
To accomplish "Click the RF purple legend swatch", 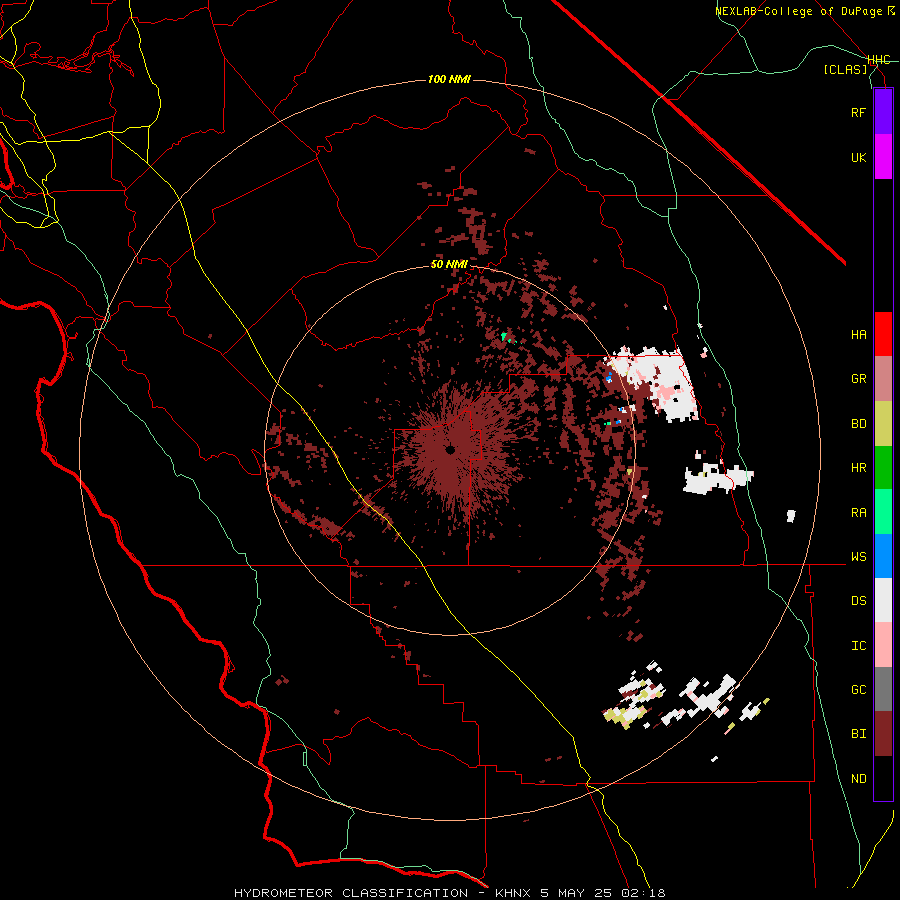I will [883, 112].
